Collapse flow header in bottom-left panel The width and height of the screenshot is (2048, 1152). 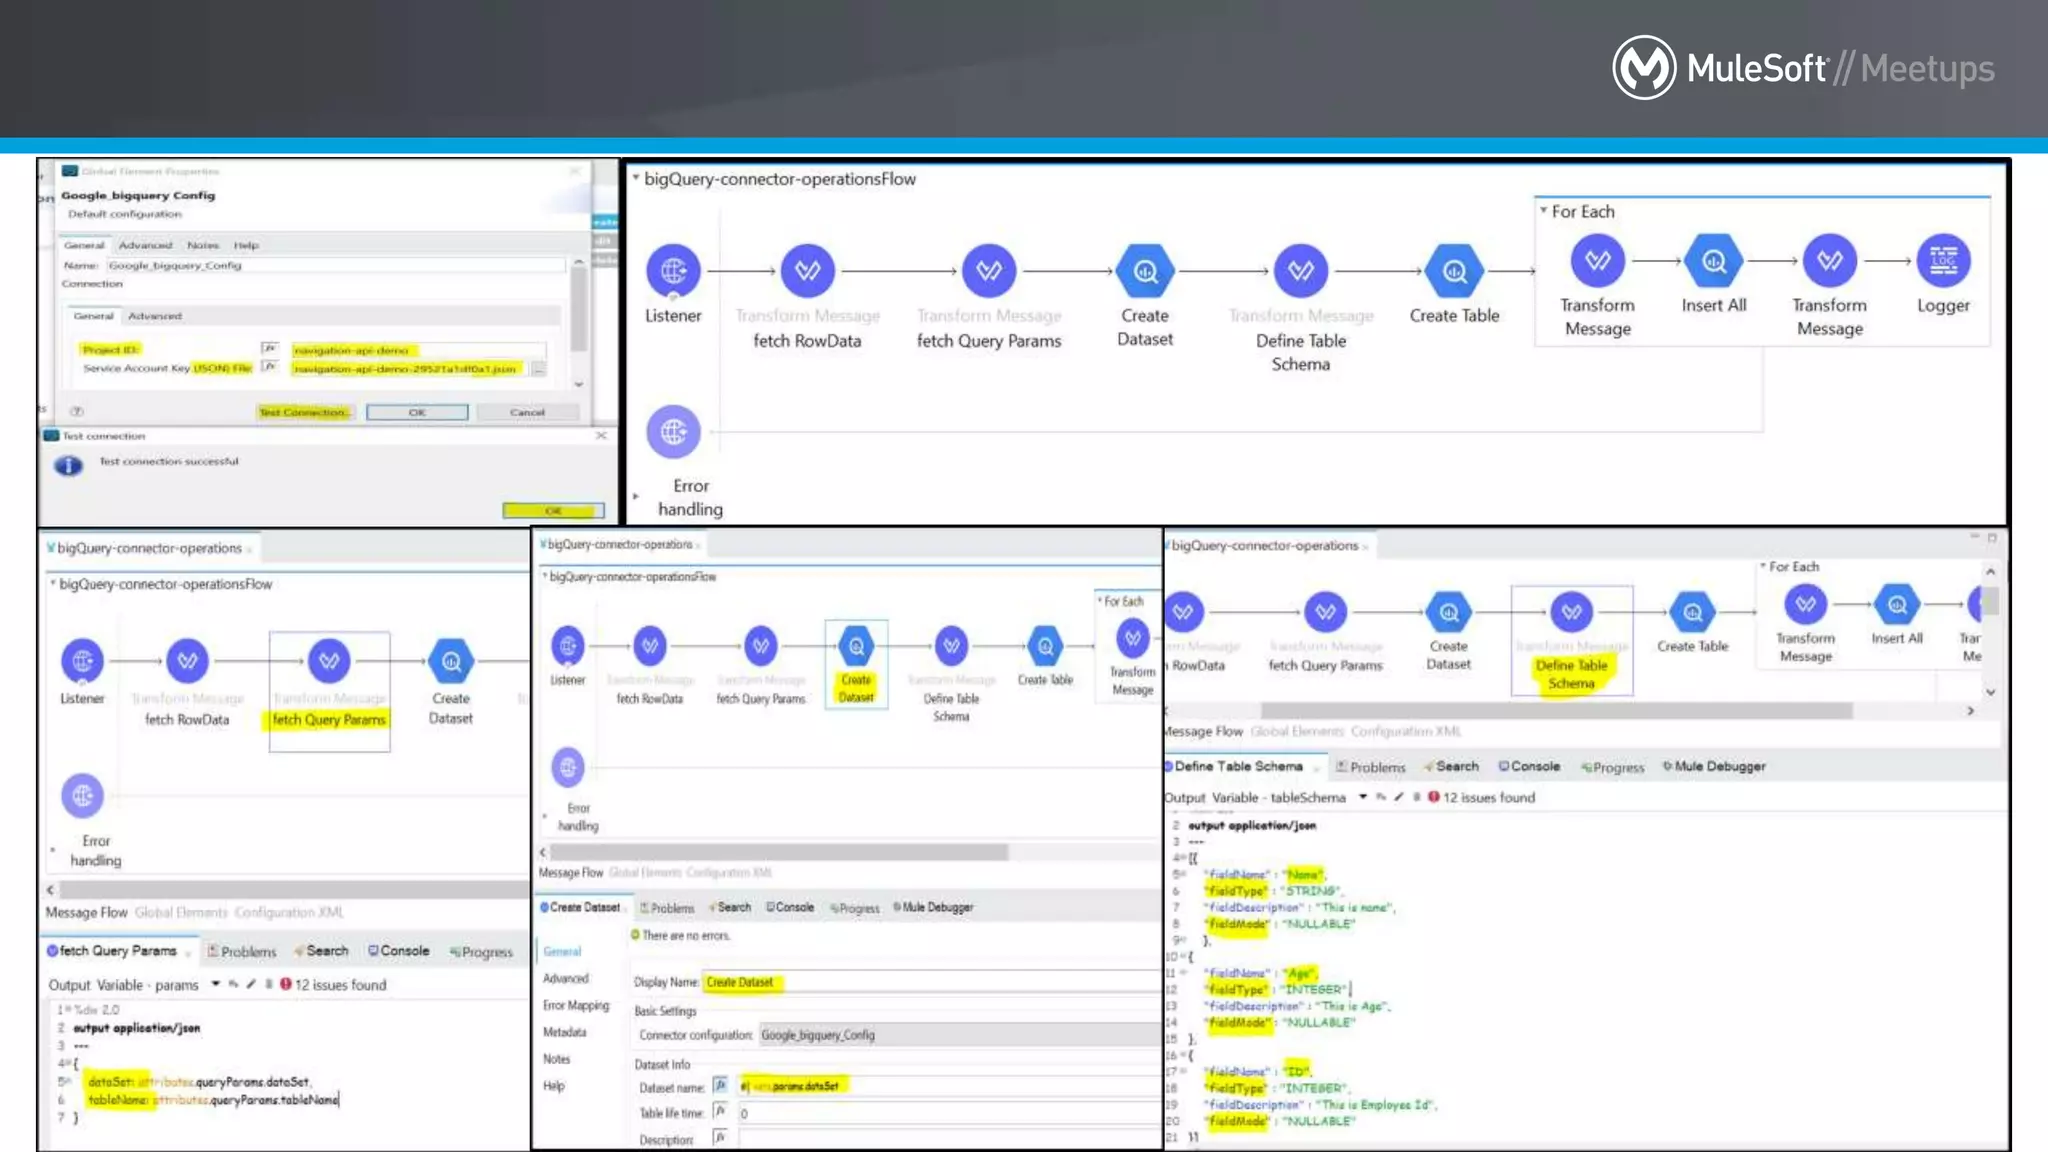tap(53, 583)
